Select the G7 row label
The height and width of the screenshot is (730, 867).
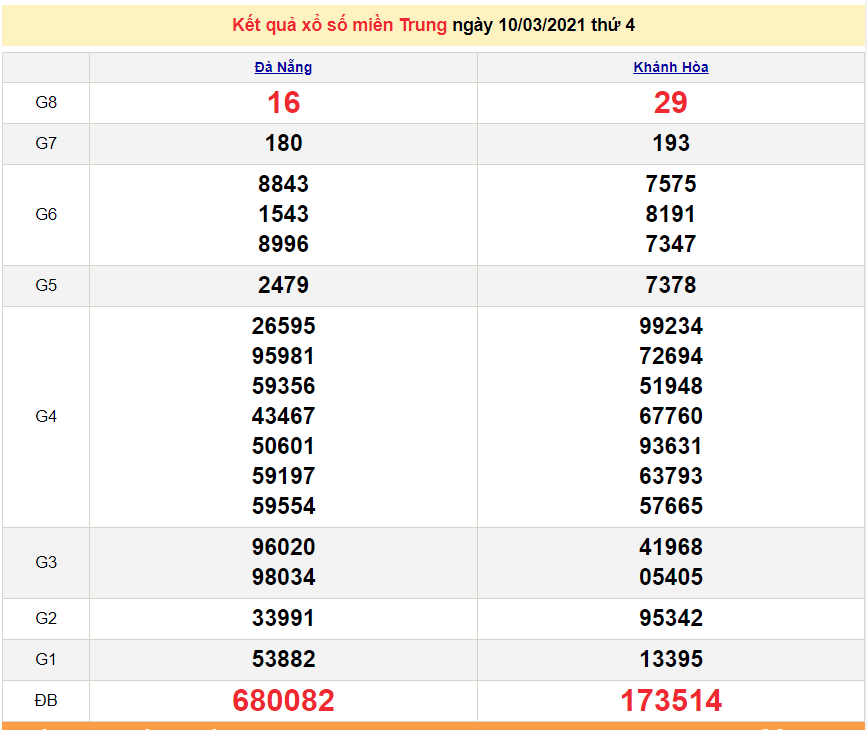46,144
